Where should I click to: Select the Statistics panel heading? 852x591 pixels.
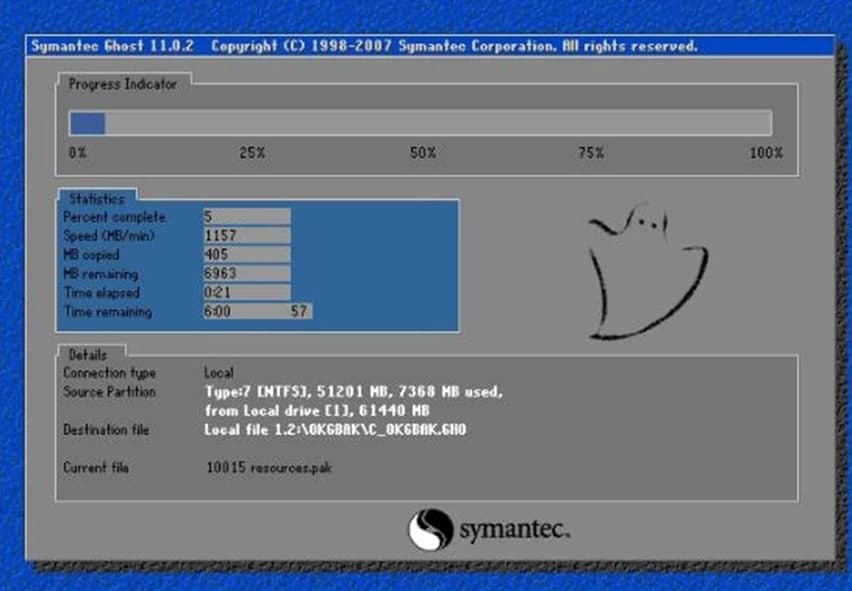tap(97, 199)
